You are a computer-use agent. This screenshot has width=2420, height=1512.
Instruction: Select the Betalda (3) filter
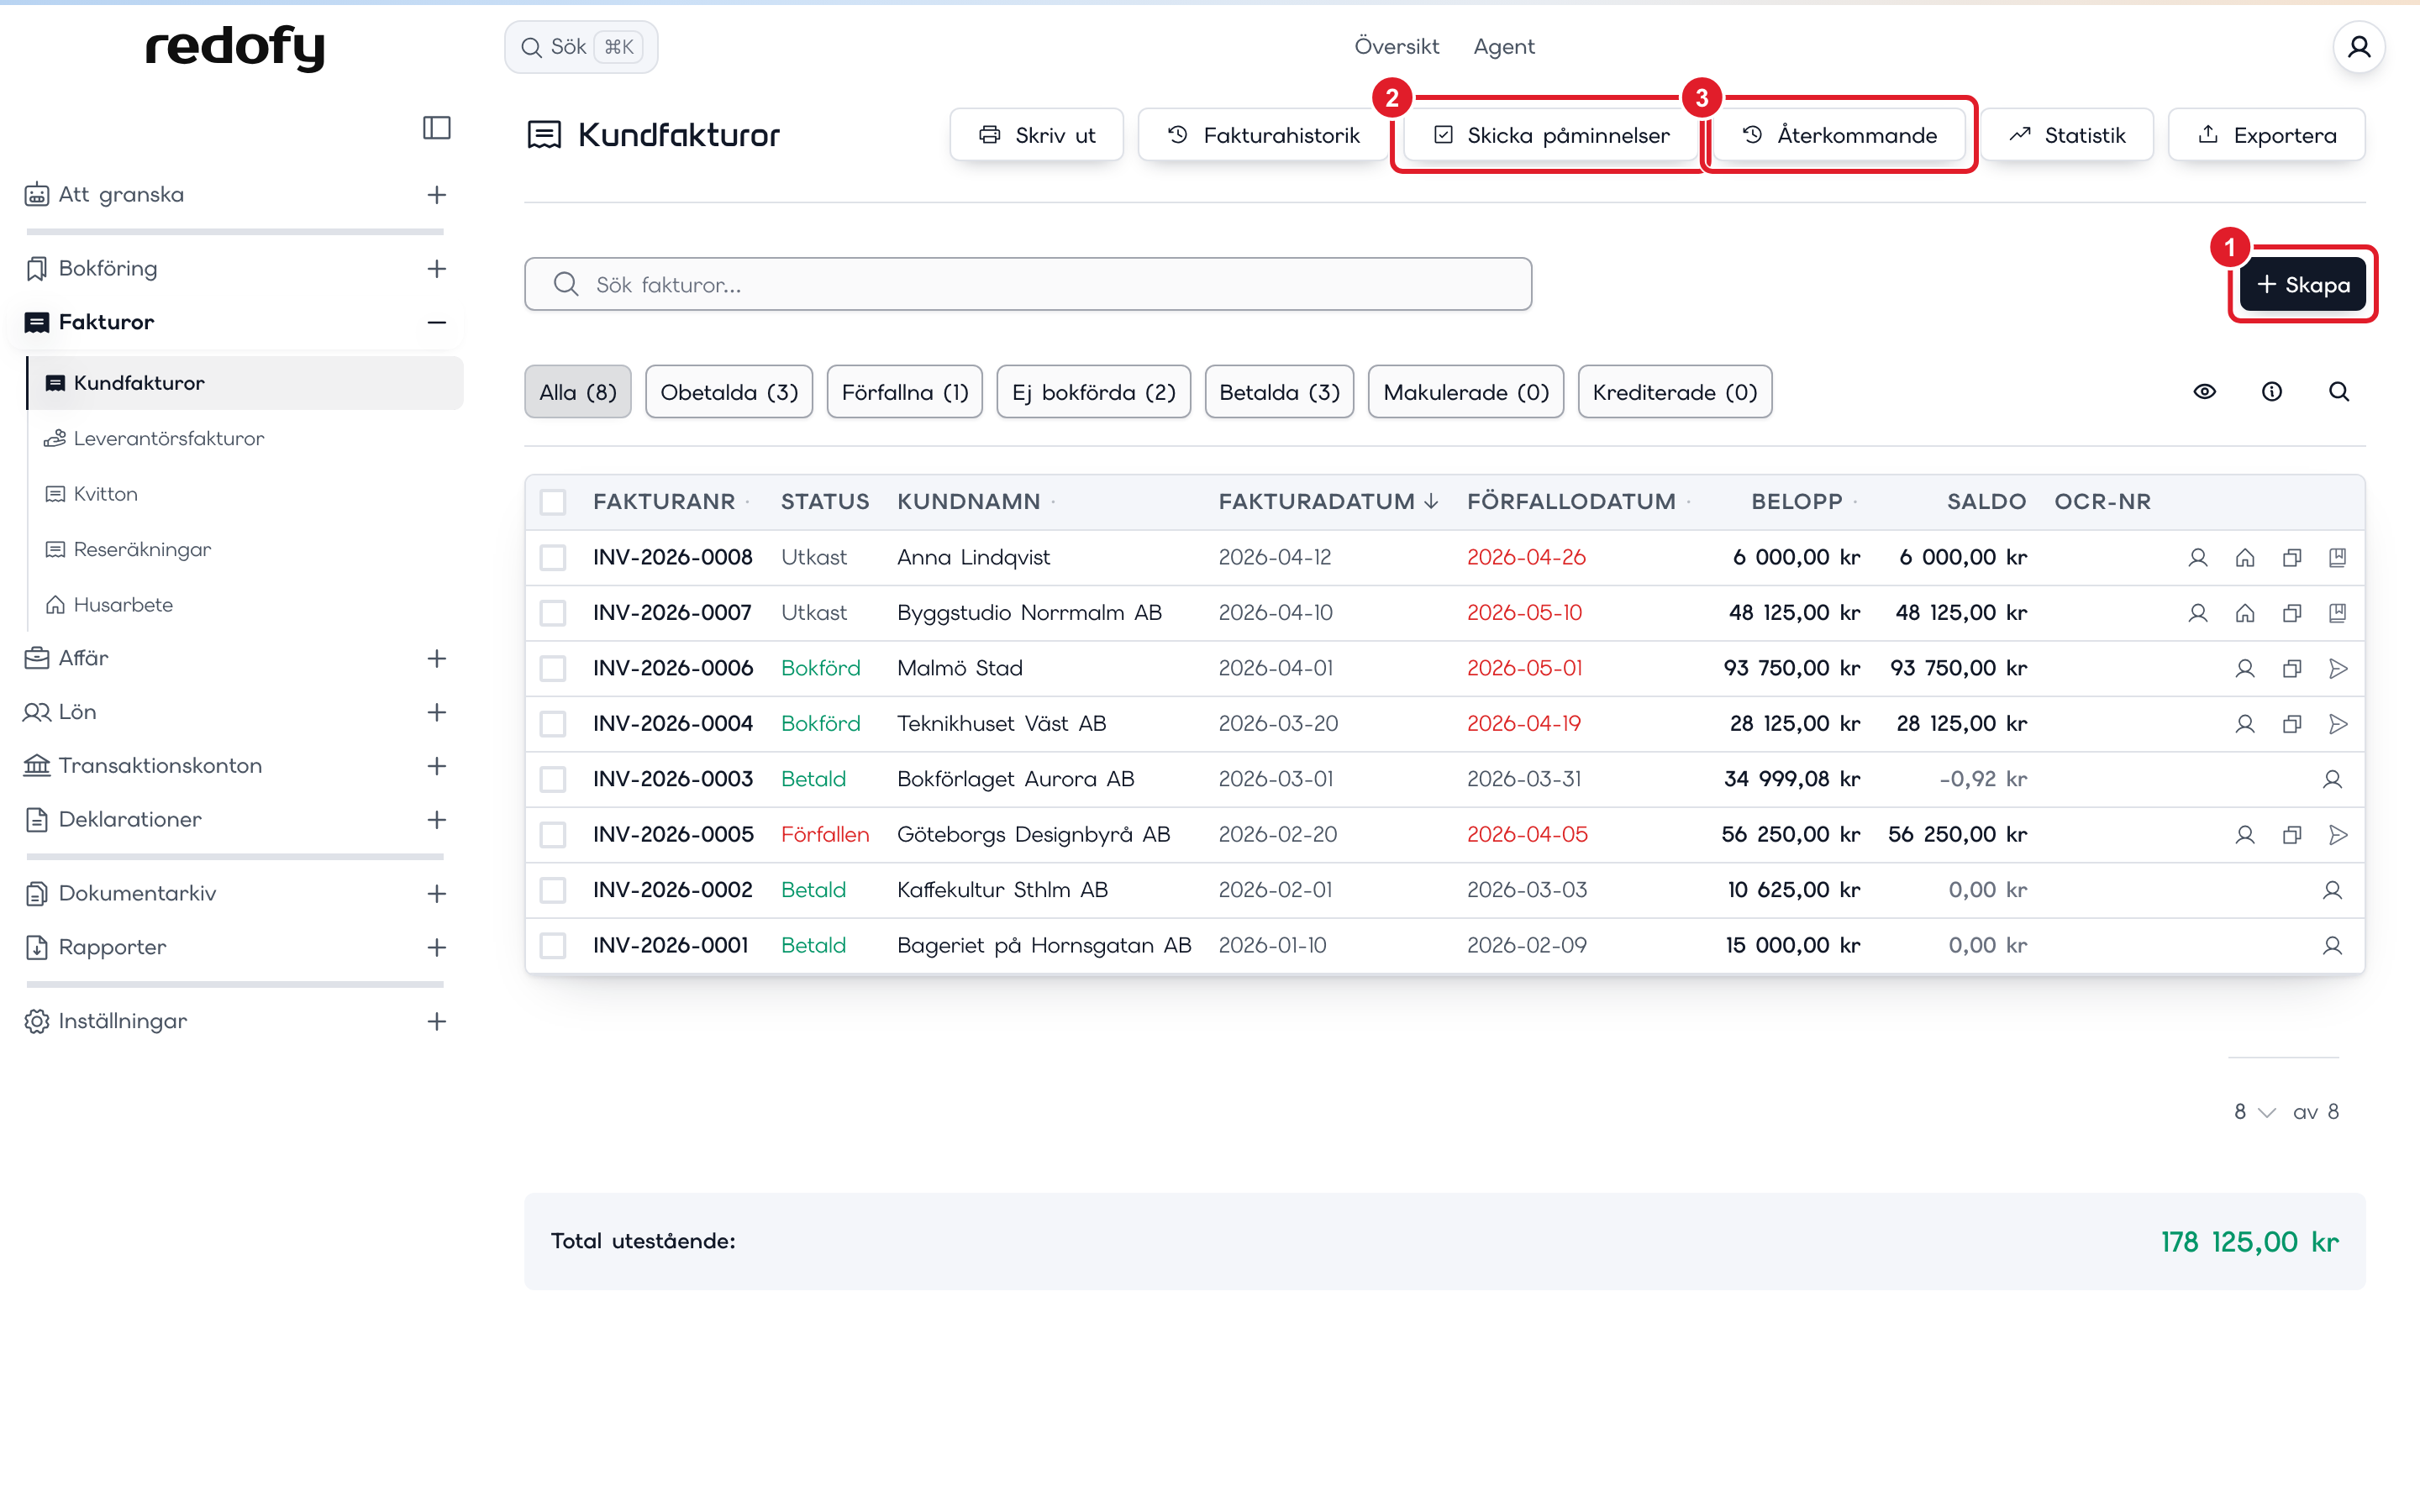(x=1279, y=392)
